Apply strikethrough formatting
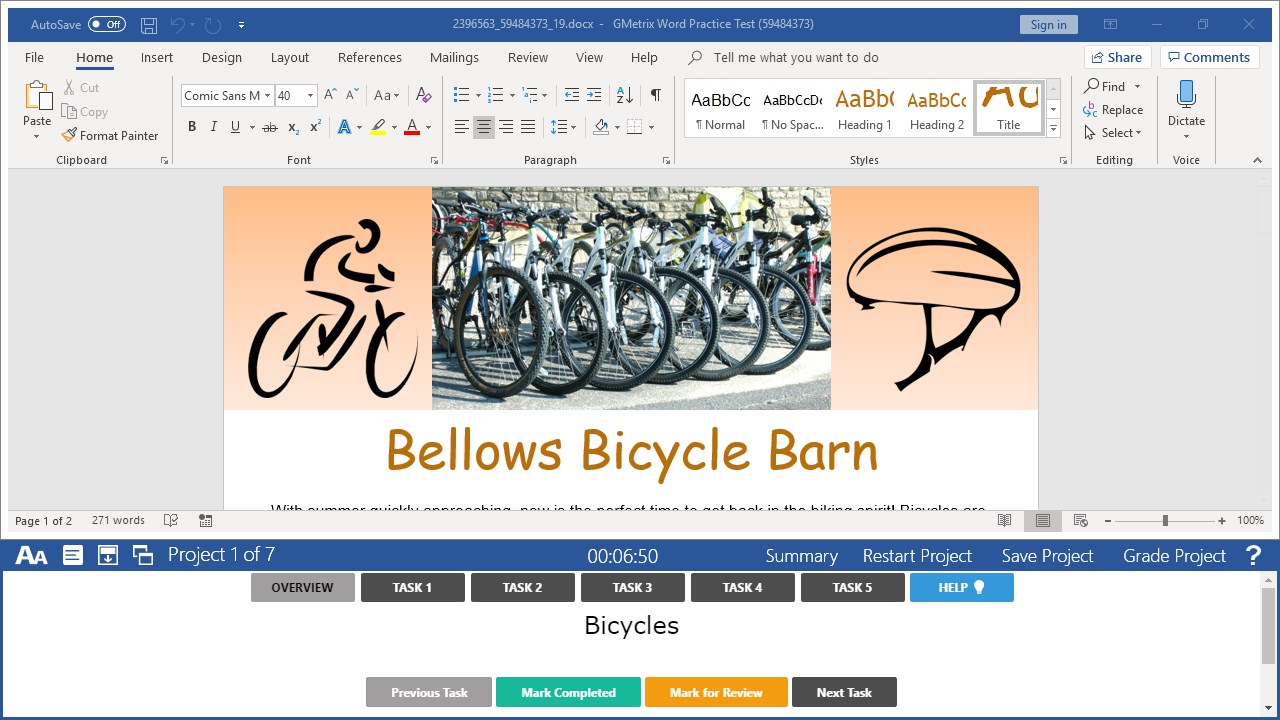Image resolution: width=1280 pixels, height=720 pixels. (x=269, y=127)
